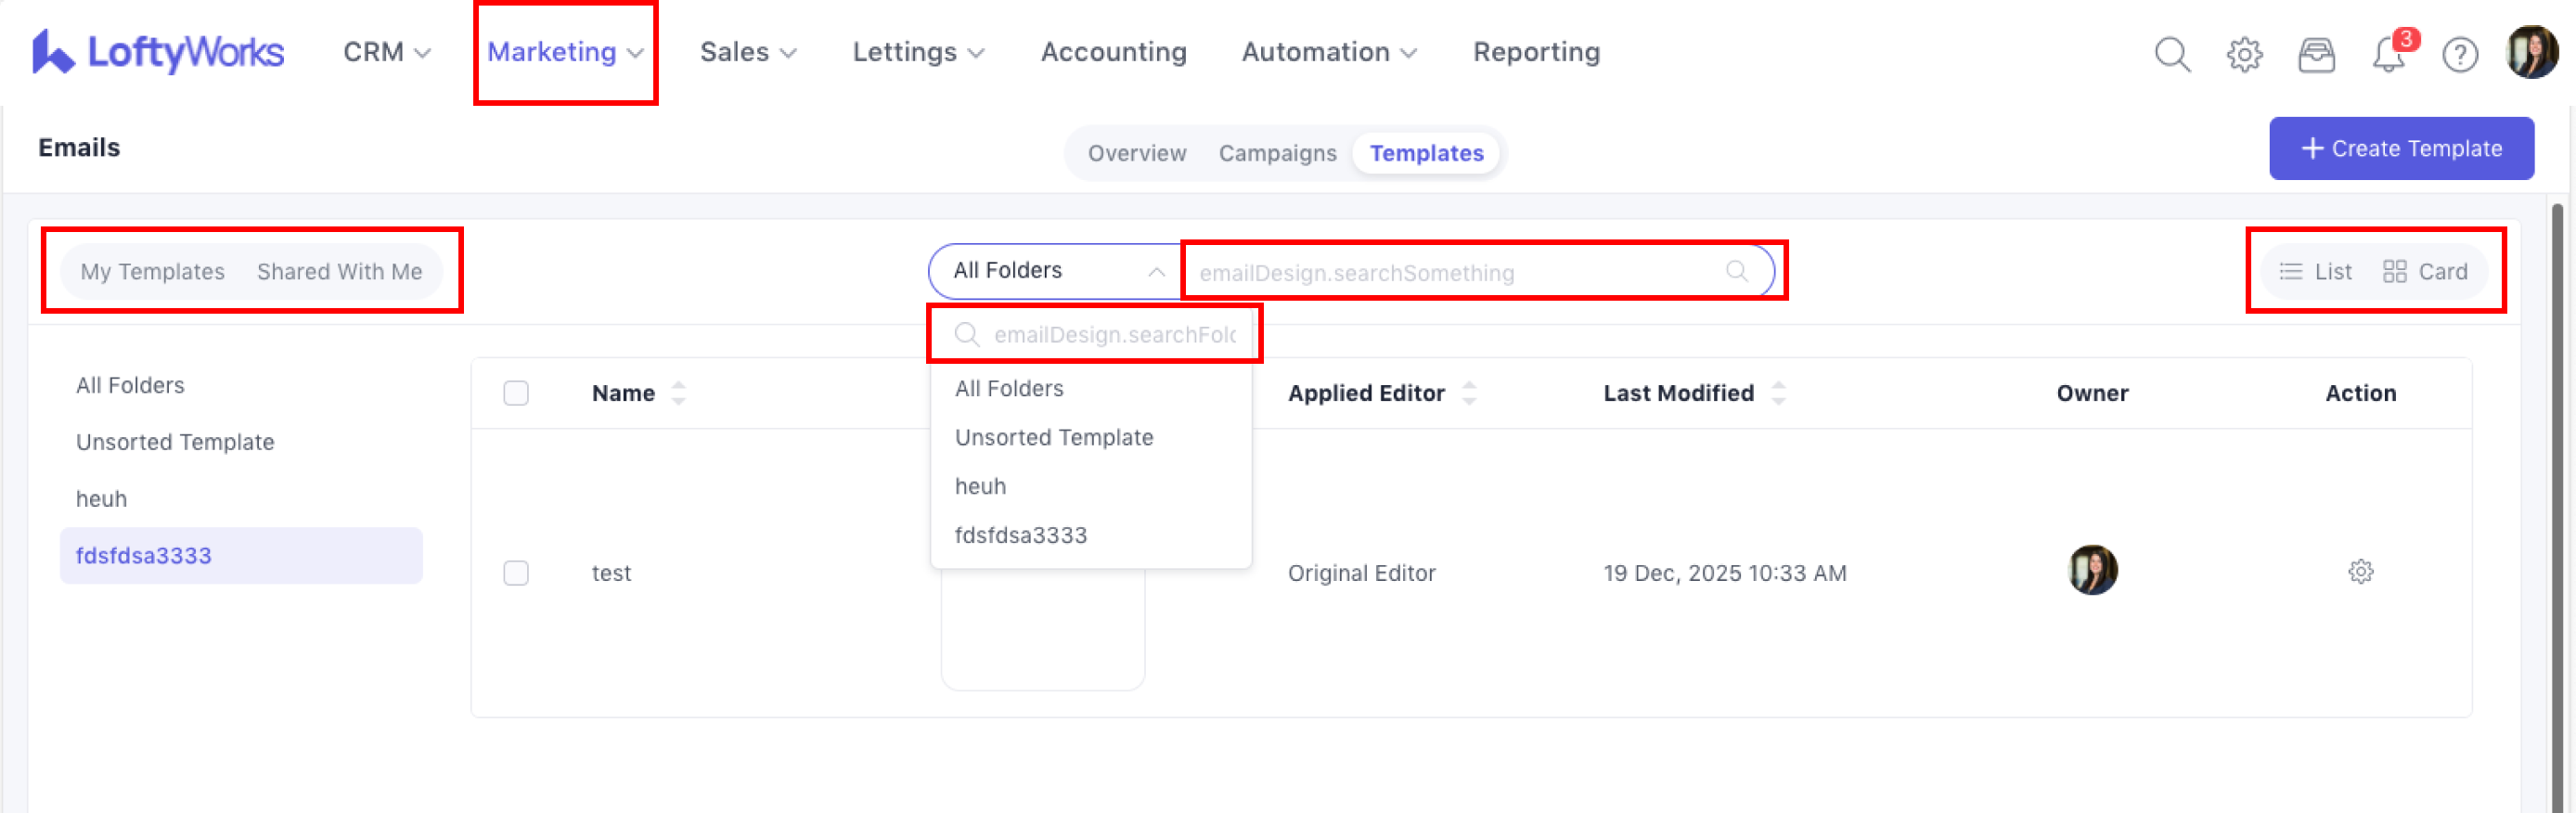Click the user profile avatar
This screenshot has height=813, width=2576.
2531,52
